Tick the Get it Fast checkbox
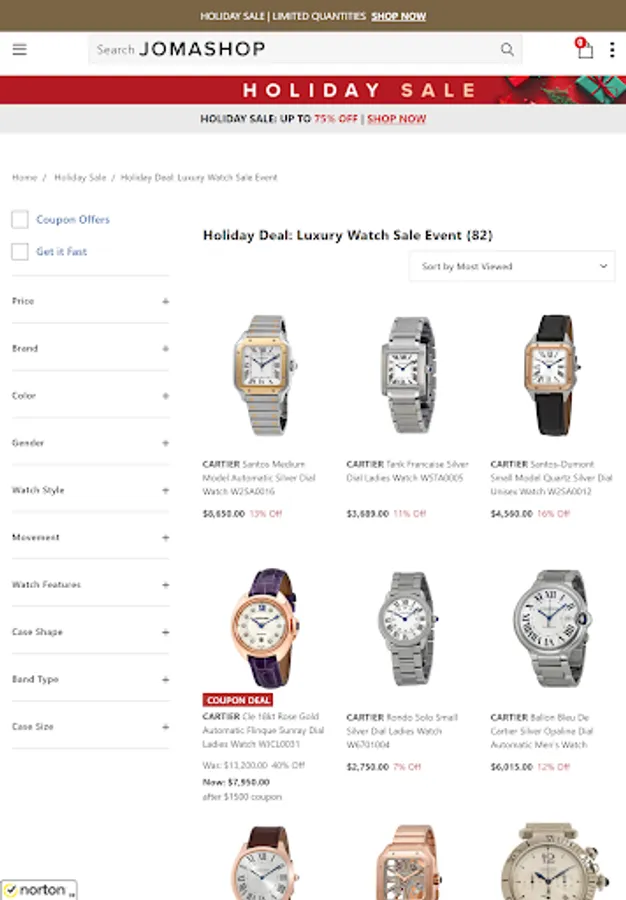The width and height of the screenshot is (626, 900). (20, 251)
